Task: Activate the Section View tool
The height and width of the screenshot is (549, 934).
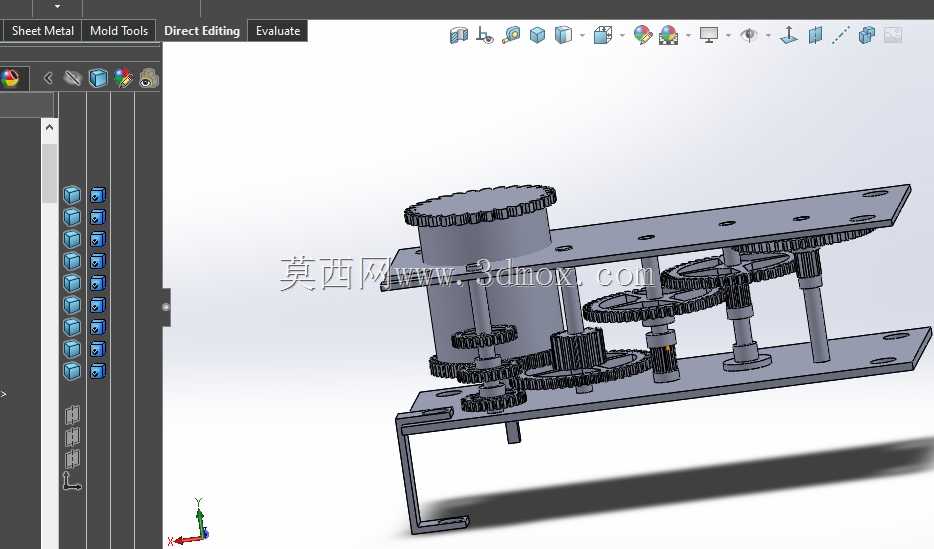Action: pos(459,35)
